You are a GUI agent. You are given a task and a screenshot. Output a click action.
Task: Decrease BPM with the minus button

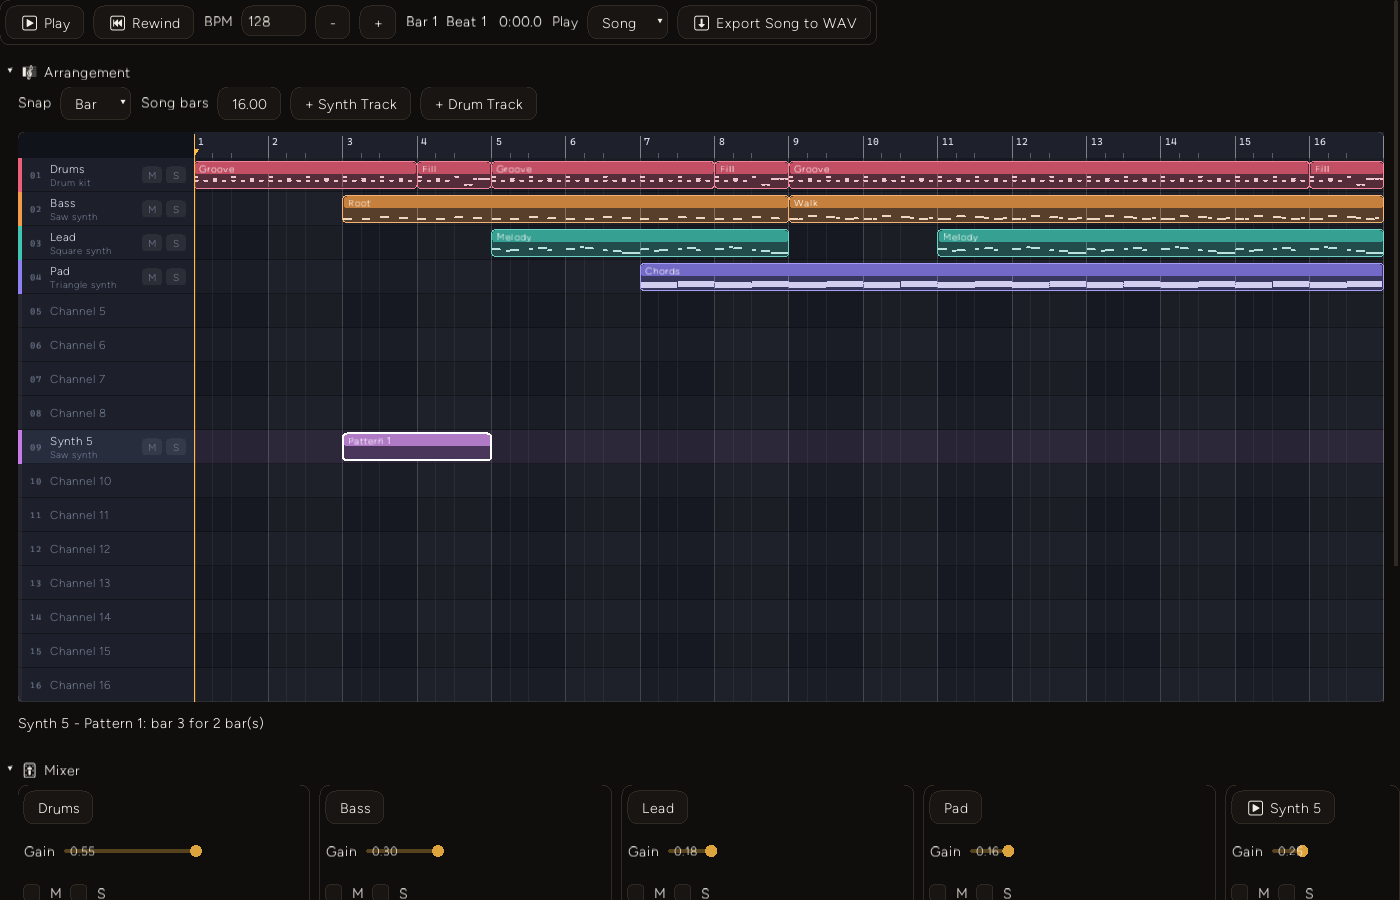pyautogui.click(x=333, y=23)
